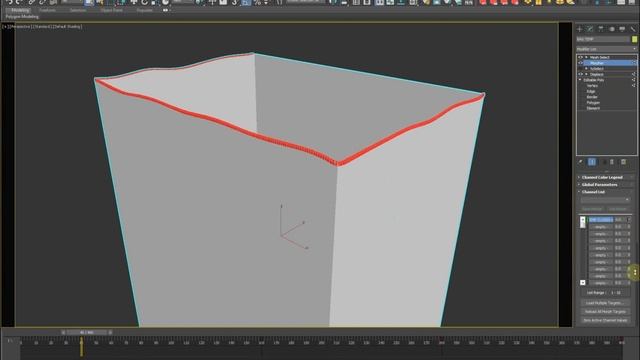
Task: Open the Motion command panel tab
Action: (x=611, y=29)
